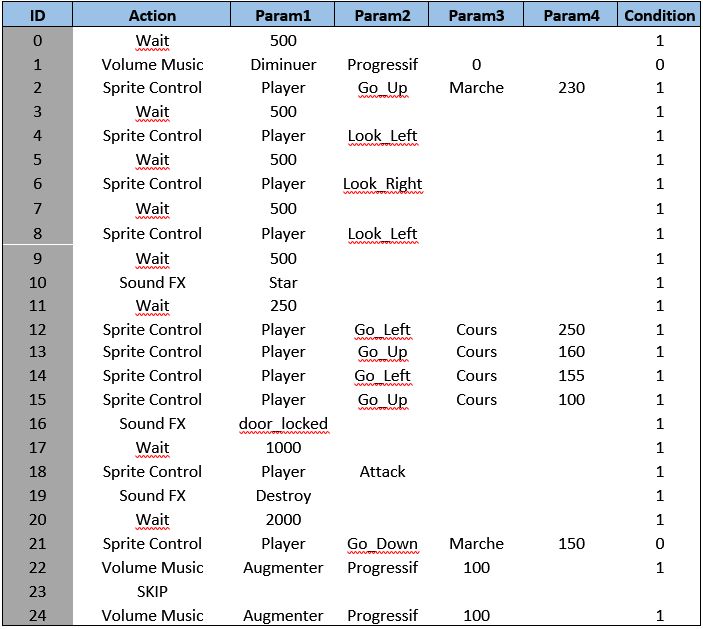Click the Diminuer cell in row 1
The image size is (703, 629).
click(283, 64)
